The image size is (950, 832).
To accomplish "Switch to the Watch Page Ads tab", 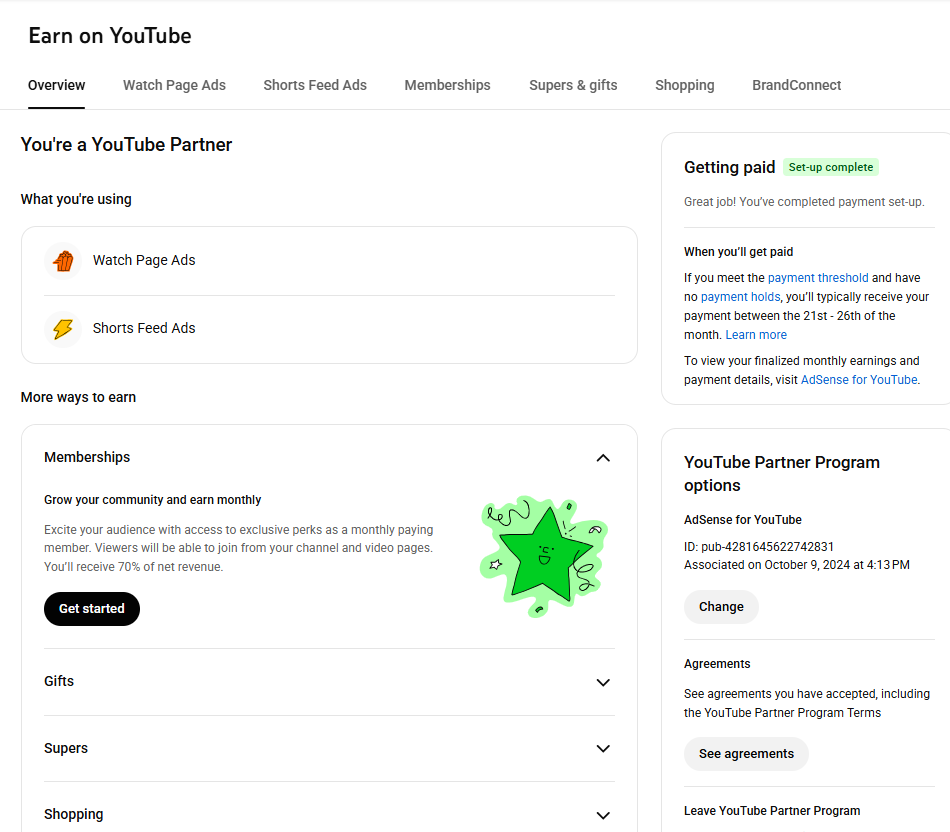I will click(174, 85).
